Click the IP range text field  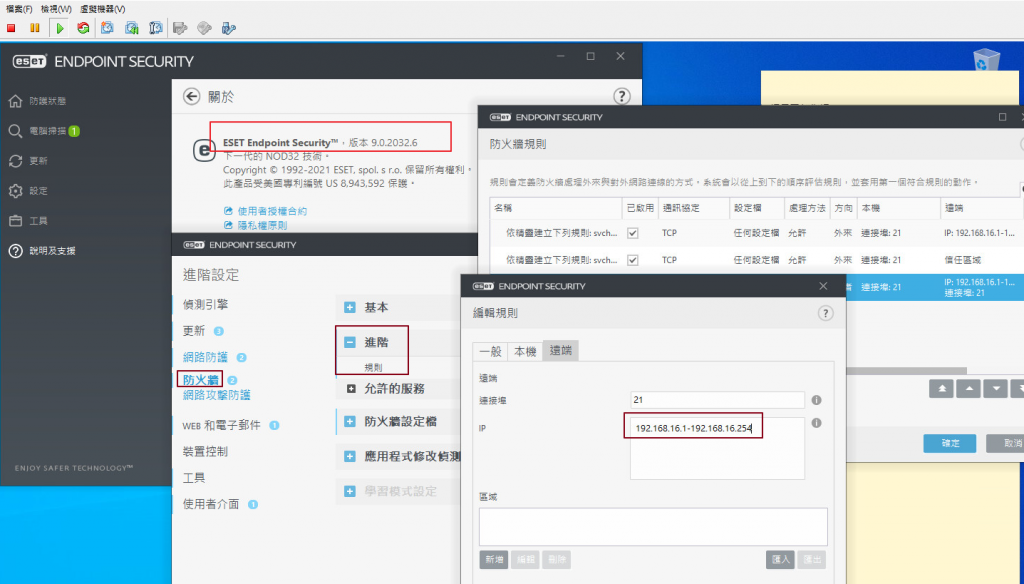pyautogui.click(x=717, y=448)
